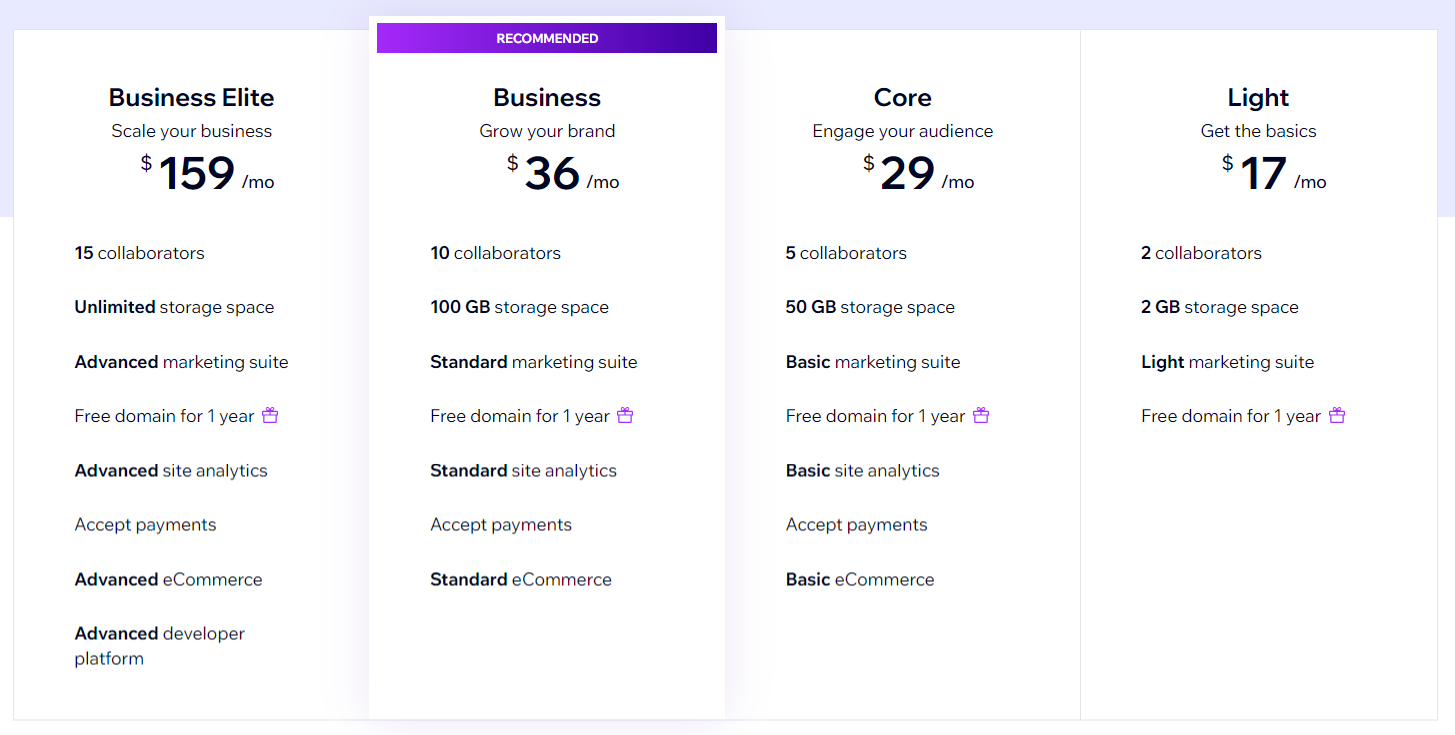The width and height of the screenshot is (1455, 735).
Task: Click the $29 /mo price
Action: click(918, 174)
